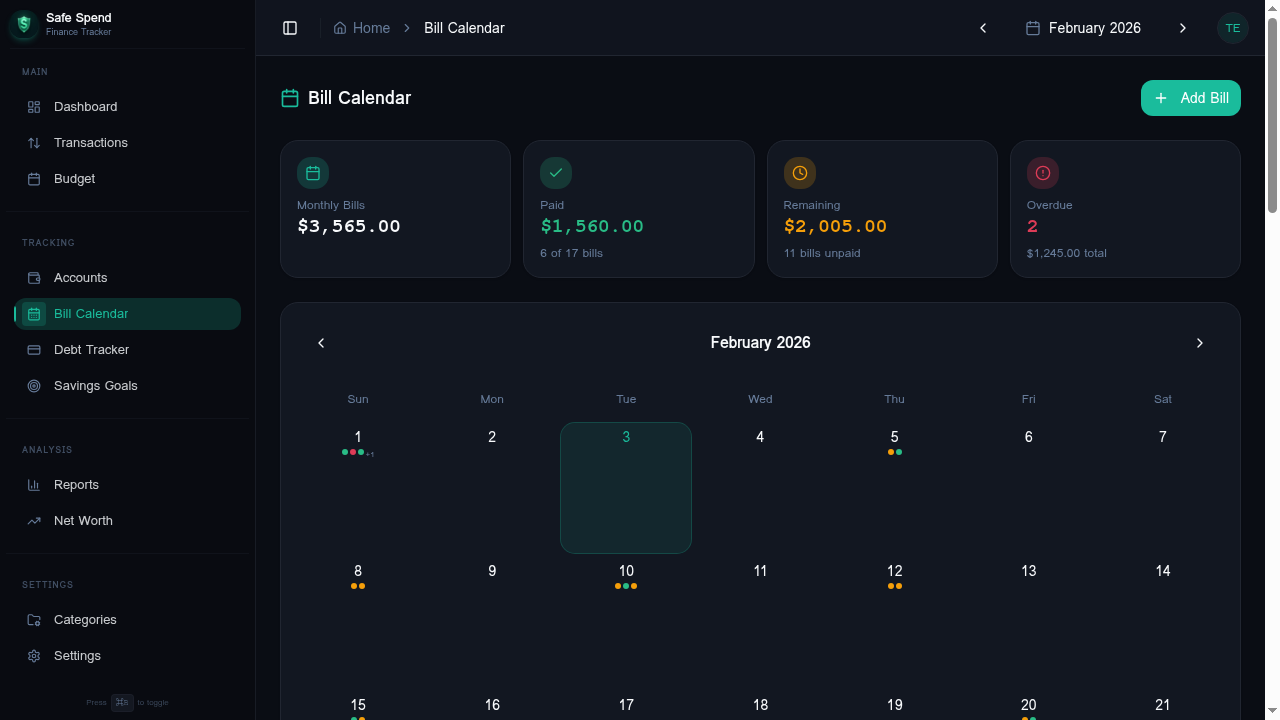
Task: Open the February 2026 date picker
Action: 1083,28
